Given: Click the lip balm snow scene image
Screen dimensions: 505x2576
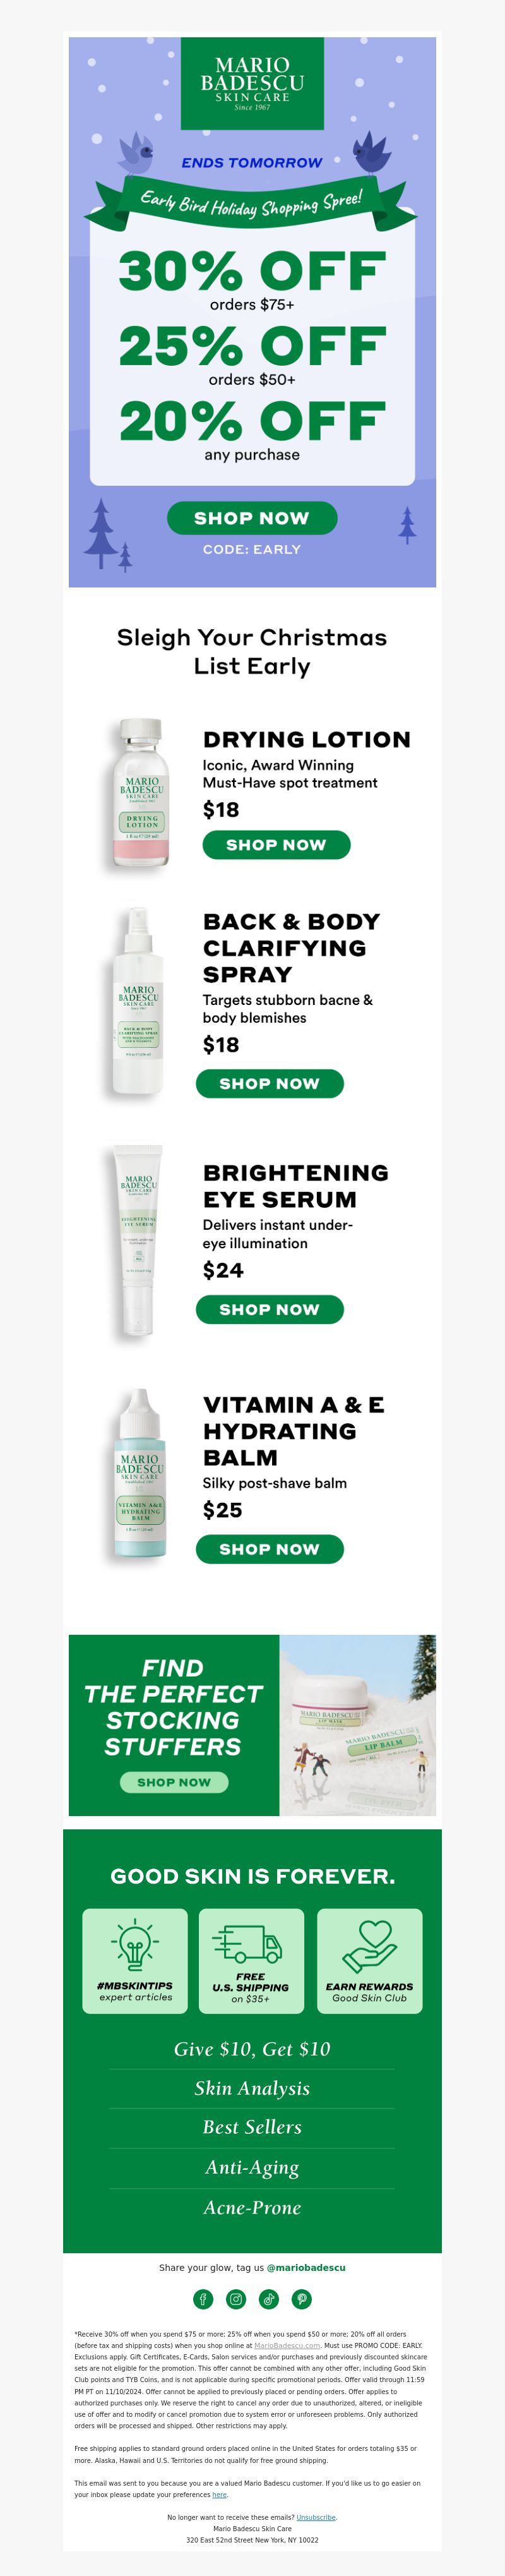Looking at the screenshot, I should click(358, 1725).
